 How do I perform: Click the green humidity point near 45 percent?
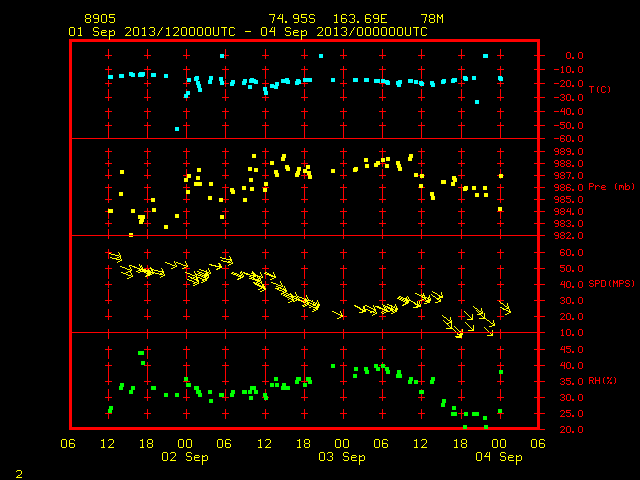pos(141,353)
